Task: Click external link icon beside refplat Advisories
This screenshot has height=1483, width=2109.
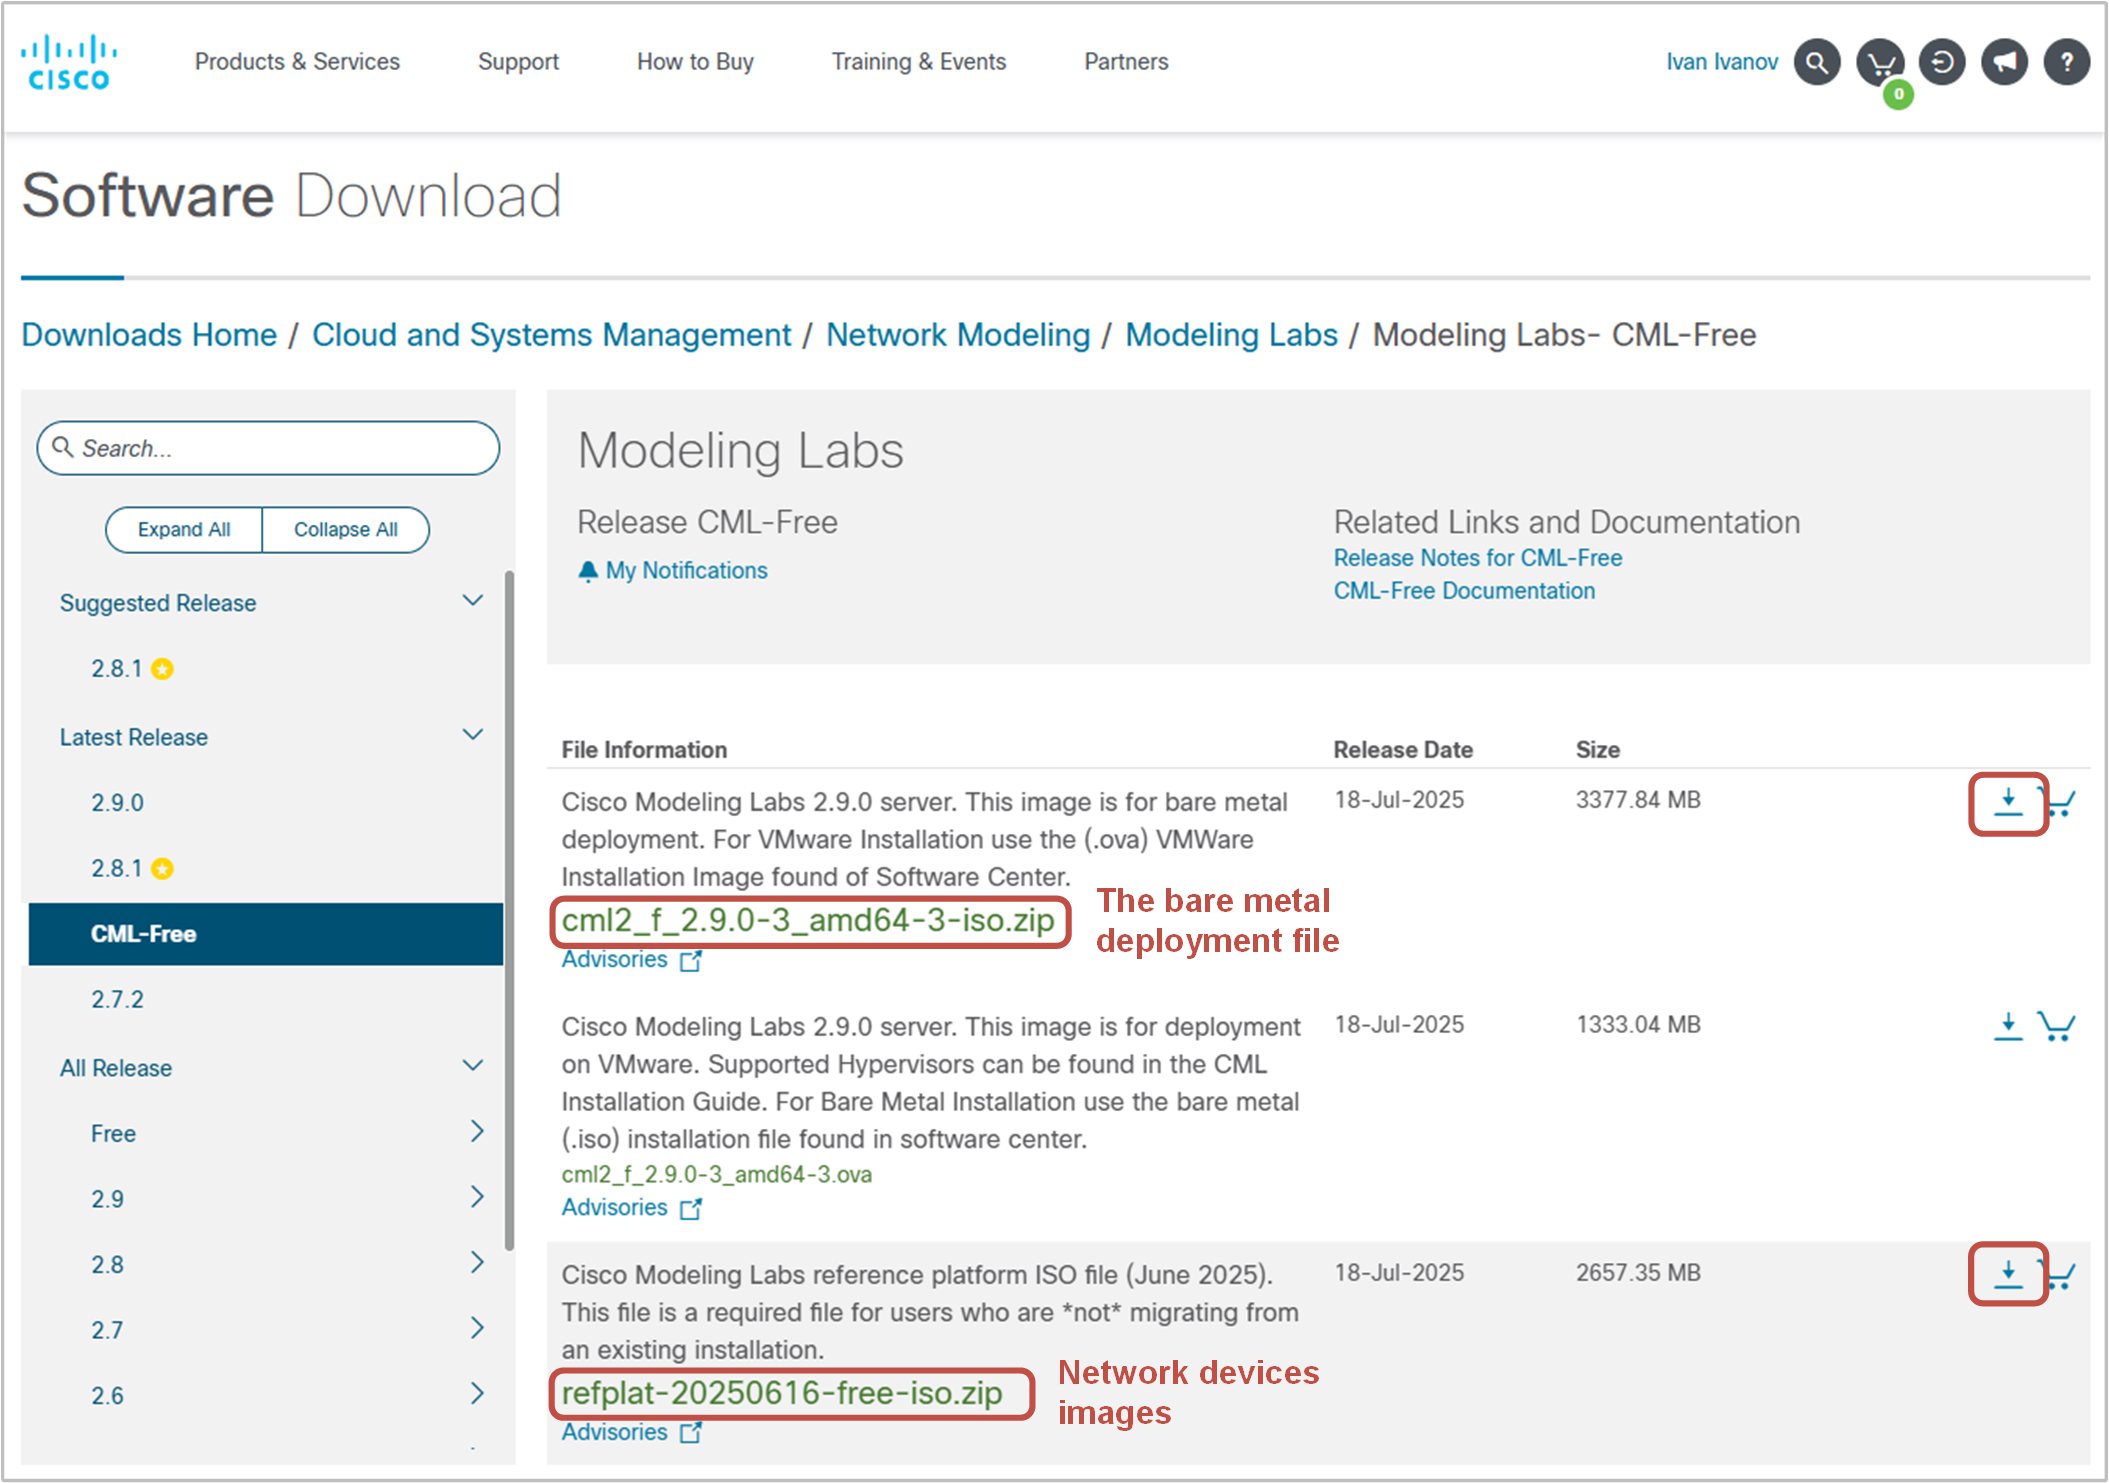Action: pos(691,1433)
